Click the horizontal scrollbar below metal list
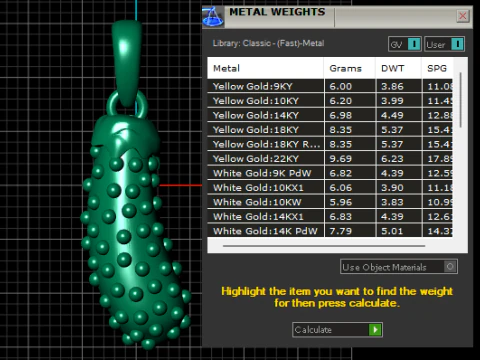Image resolution: width=480 pixels, height=360 pixels. coord(324,246)
